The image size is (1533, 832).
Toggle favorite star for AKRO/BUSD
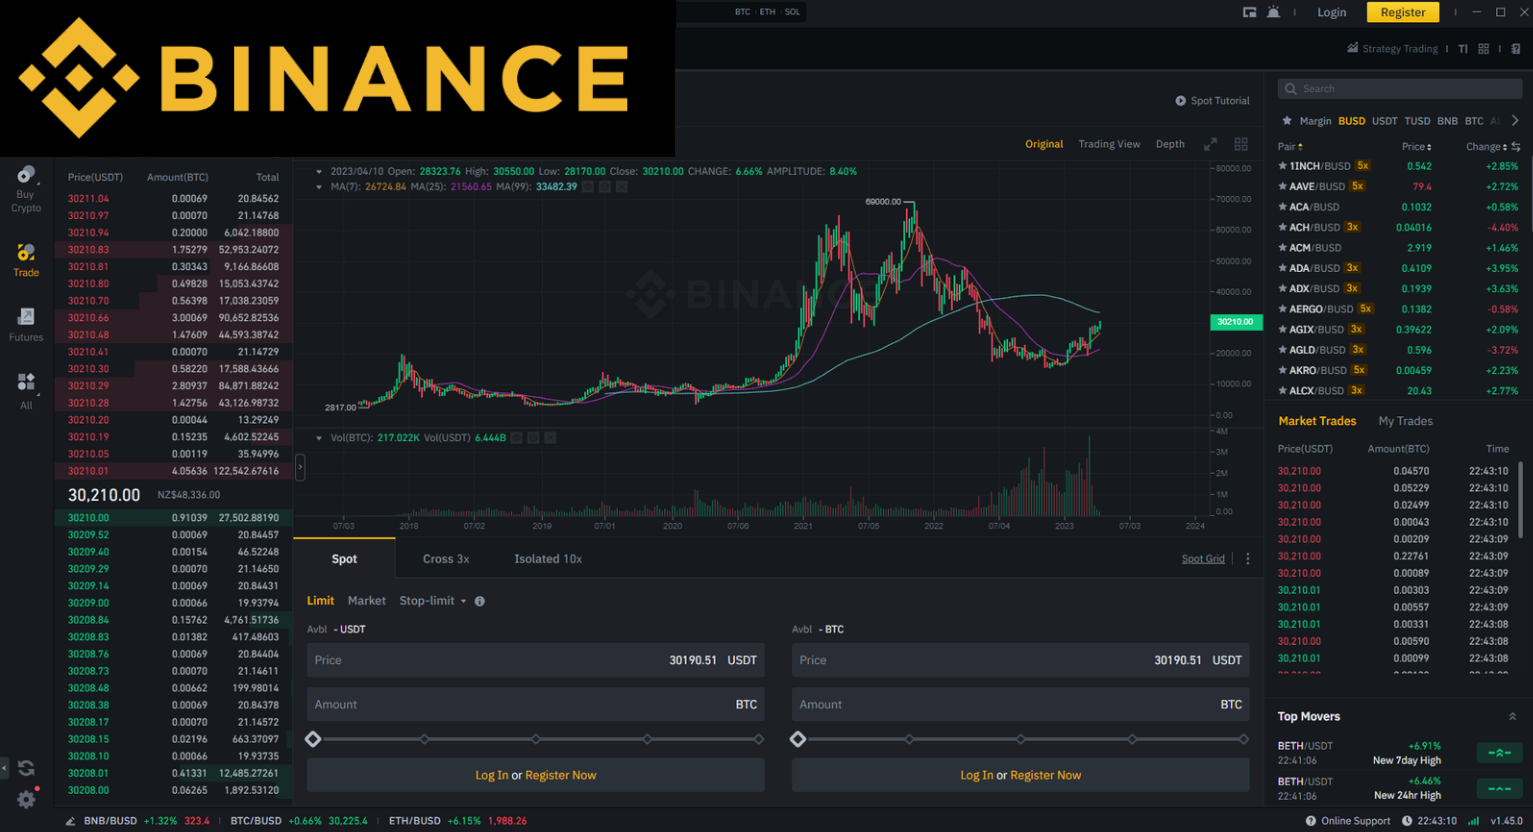pos(1283,370)
